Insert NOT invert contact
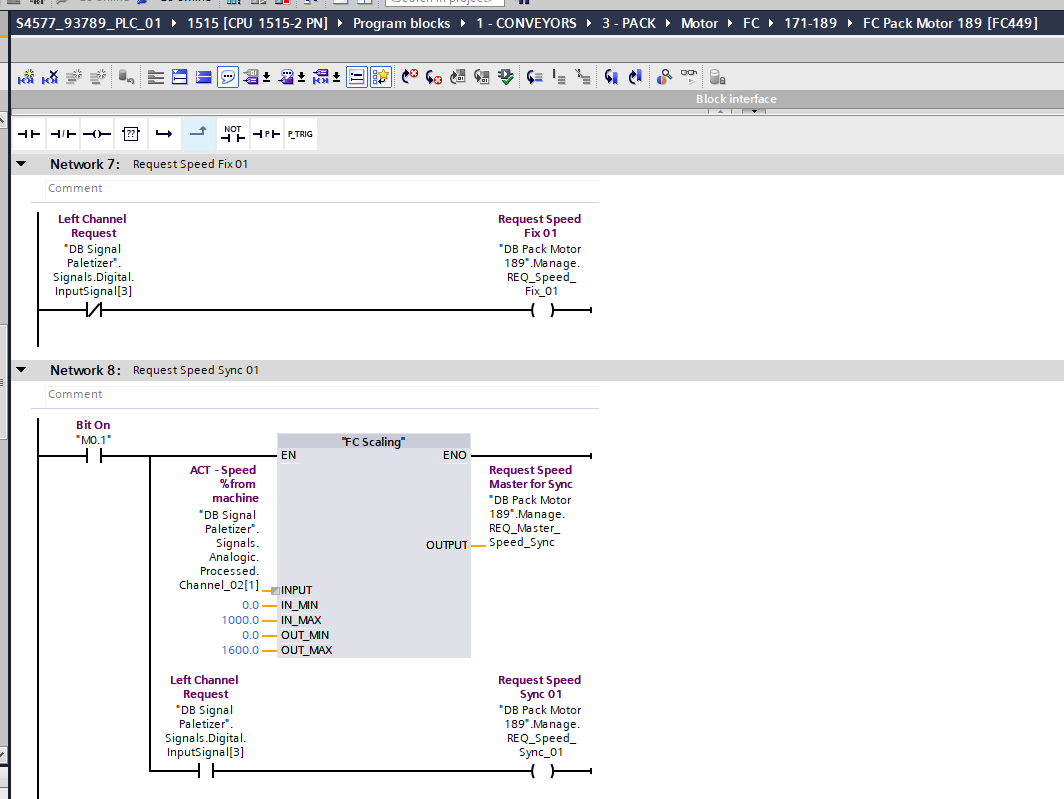1064x799 pixels. pos(233,134)
